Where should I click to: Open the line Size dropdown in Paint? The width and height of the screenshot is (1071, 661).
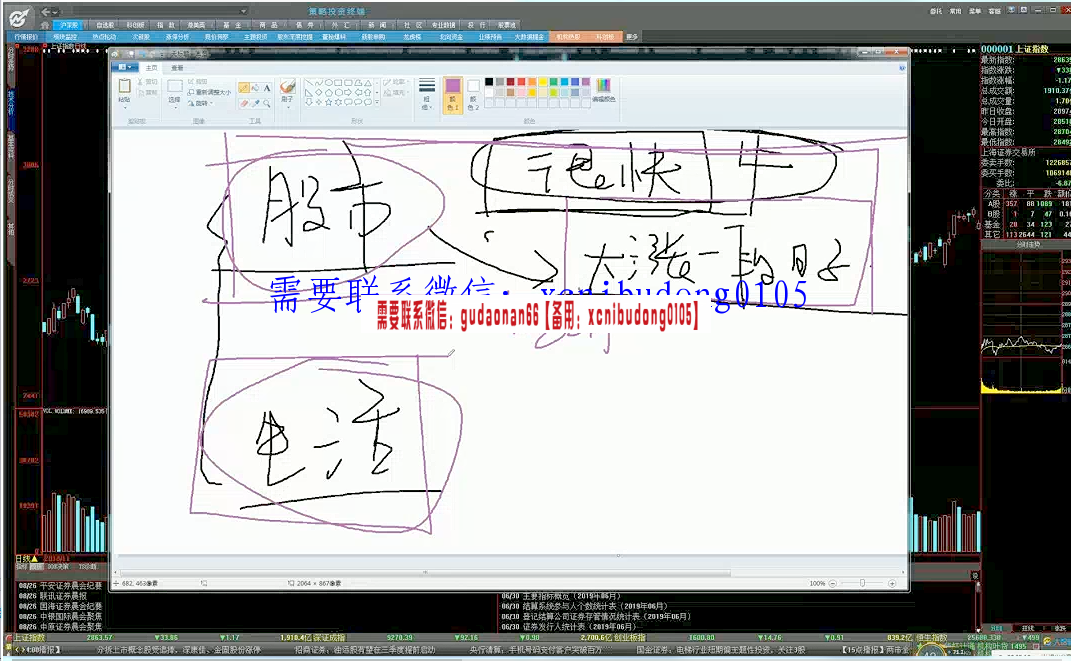[x=427, y=94]
